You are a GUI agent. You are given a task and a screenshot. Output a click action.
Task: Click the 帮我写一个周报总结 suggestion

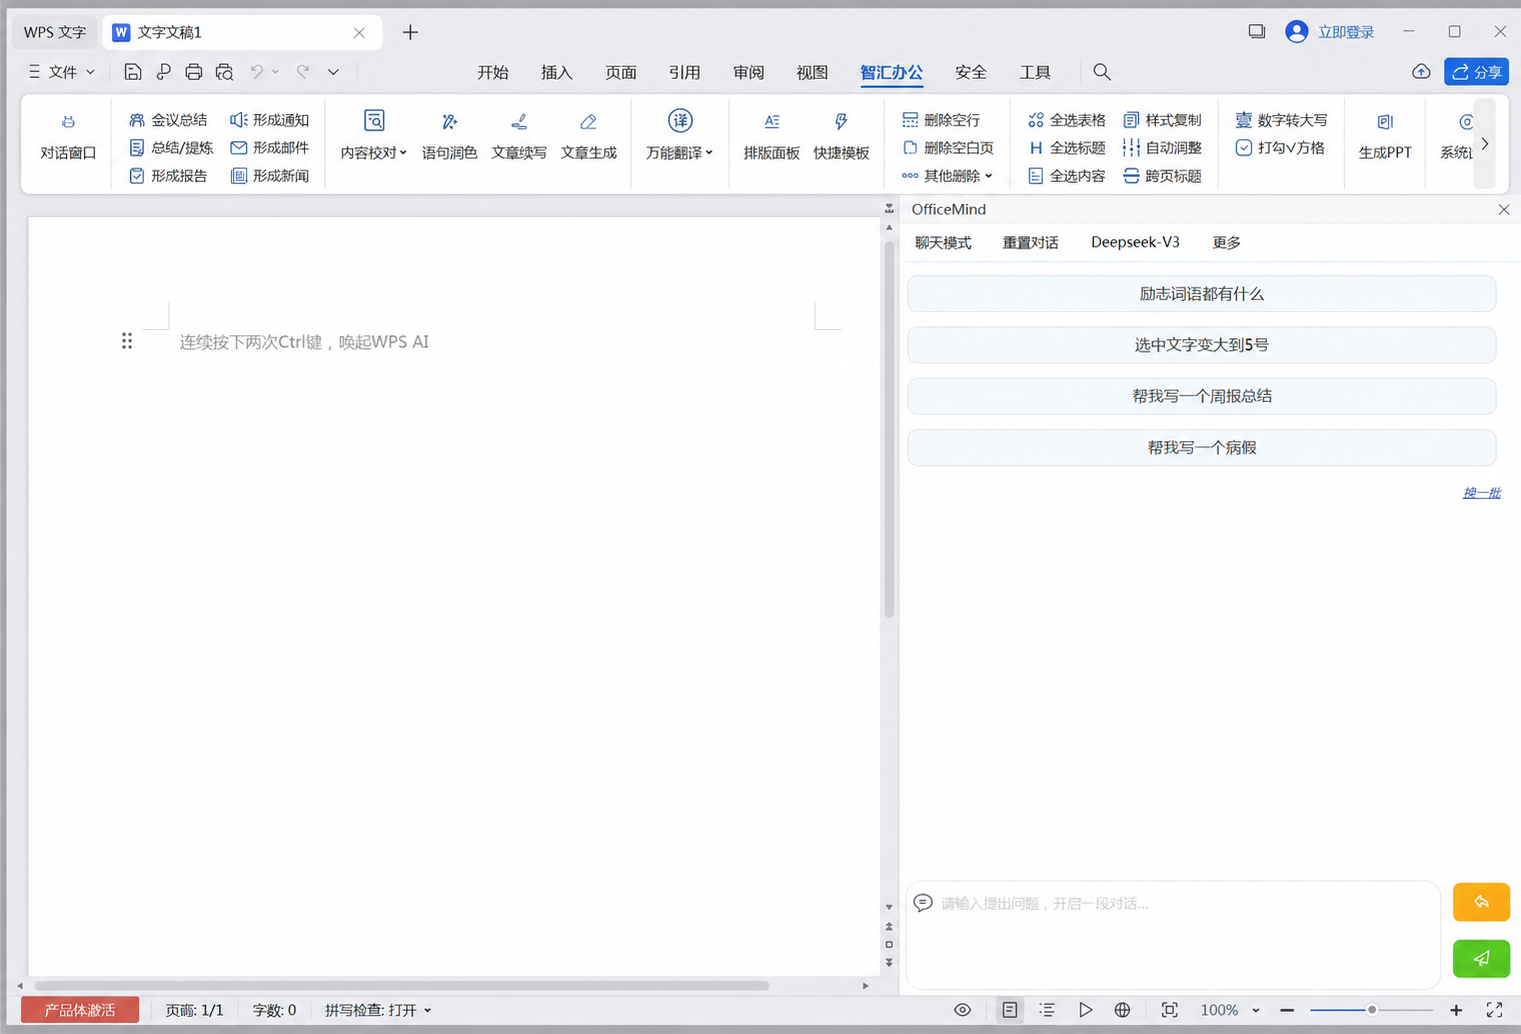point(1201,396)
